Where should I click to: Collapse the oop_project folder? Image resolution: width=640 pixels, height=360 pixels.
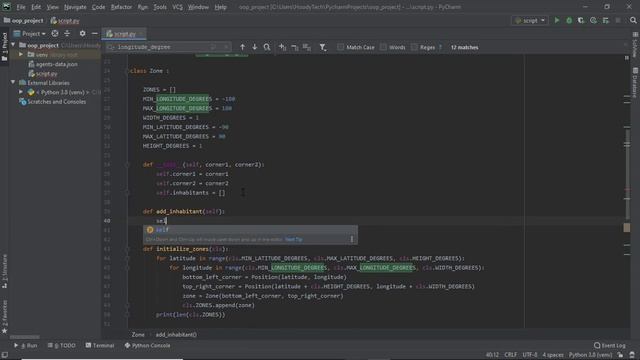pos(13,45)
